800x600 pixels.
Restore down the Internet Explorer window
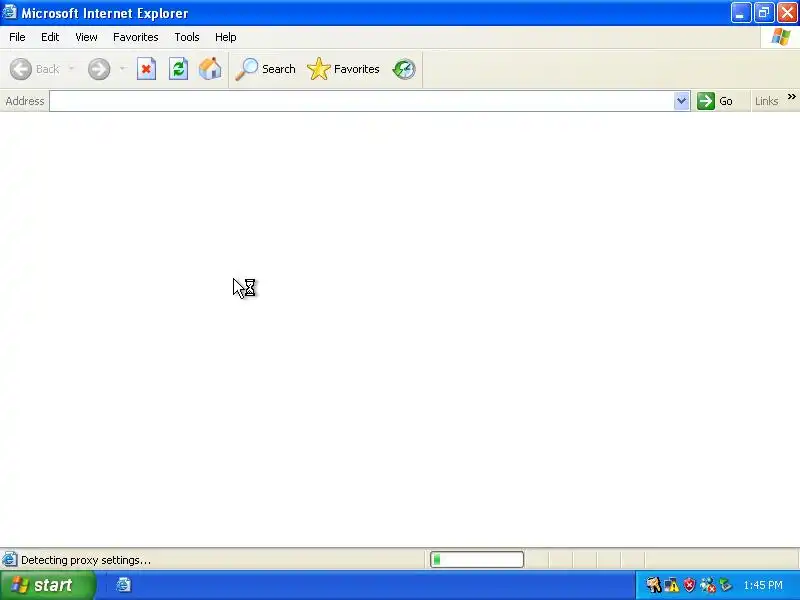764,13
